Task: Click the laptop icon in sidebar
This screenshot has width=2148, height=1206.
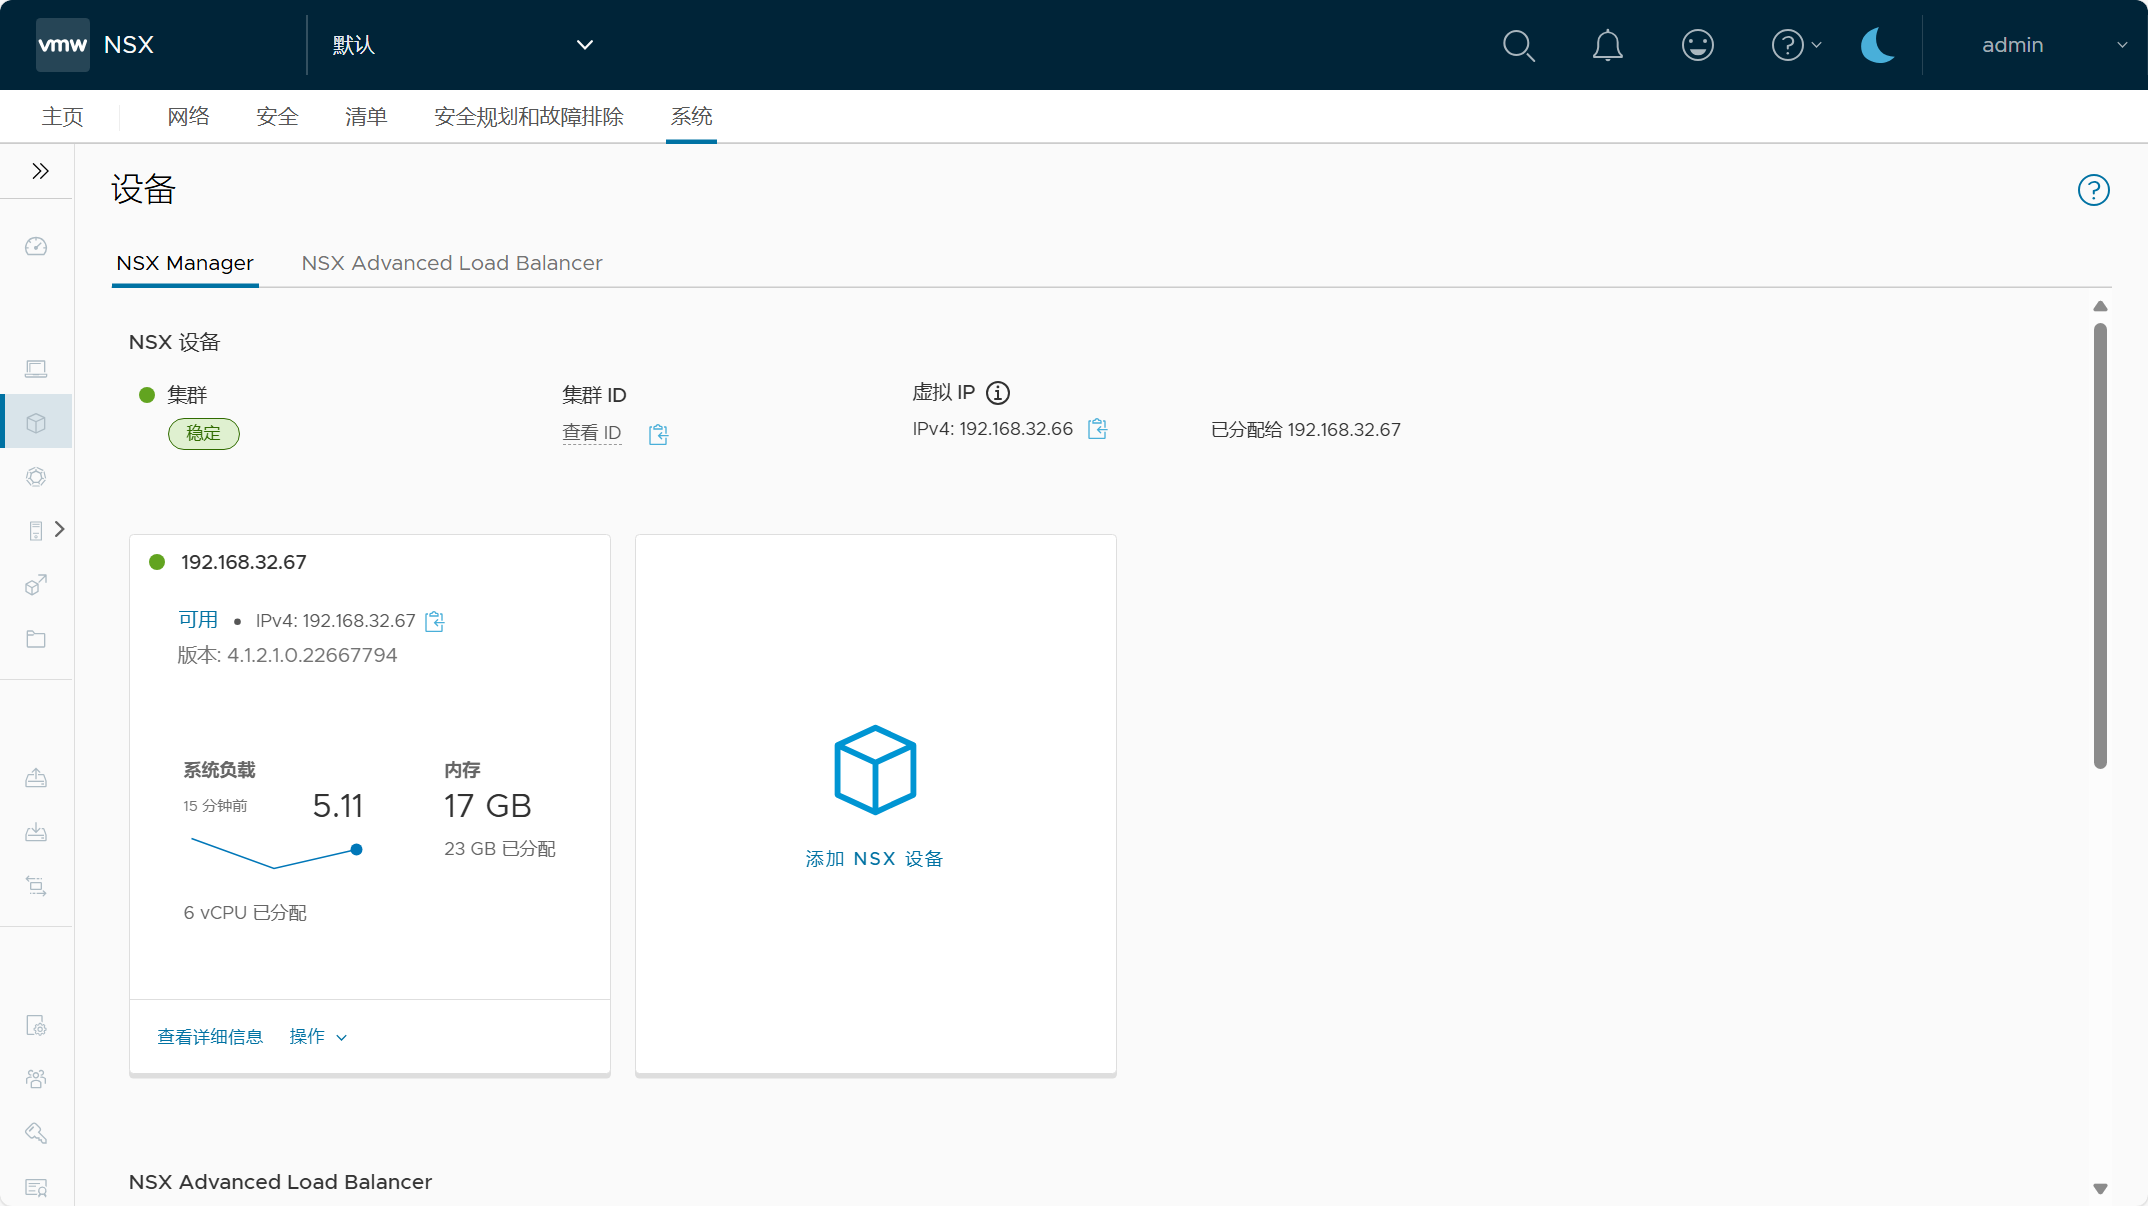Action: point(36,369)
